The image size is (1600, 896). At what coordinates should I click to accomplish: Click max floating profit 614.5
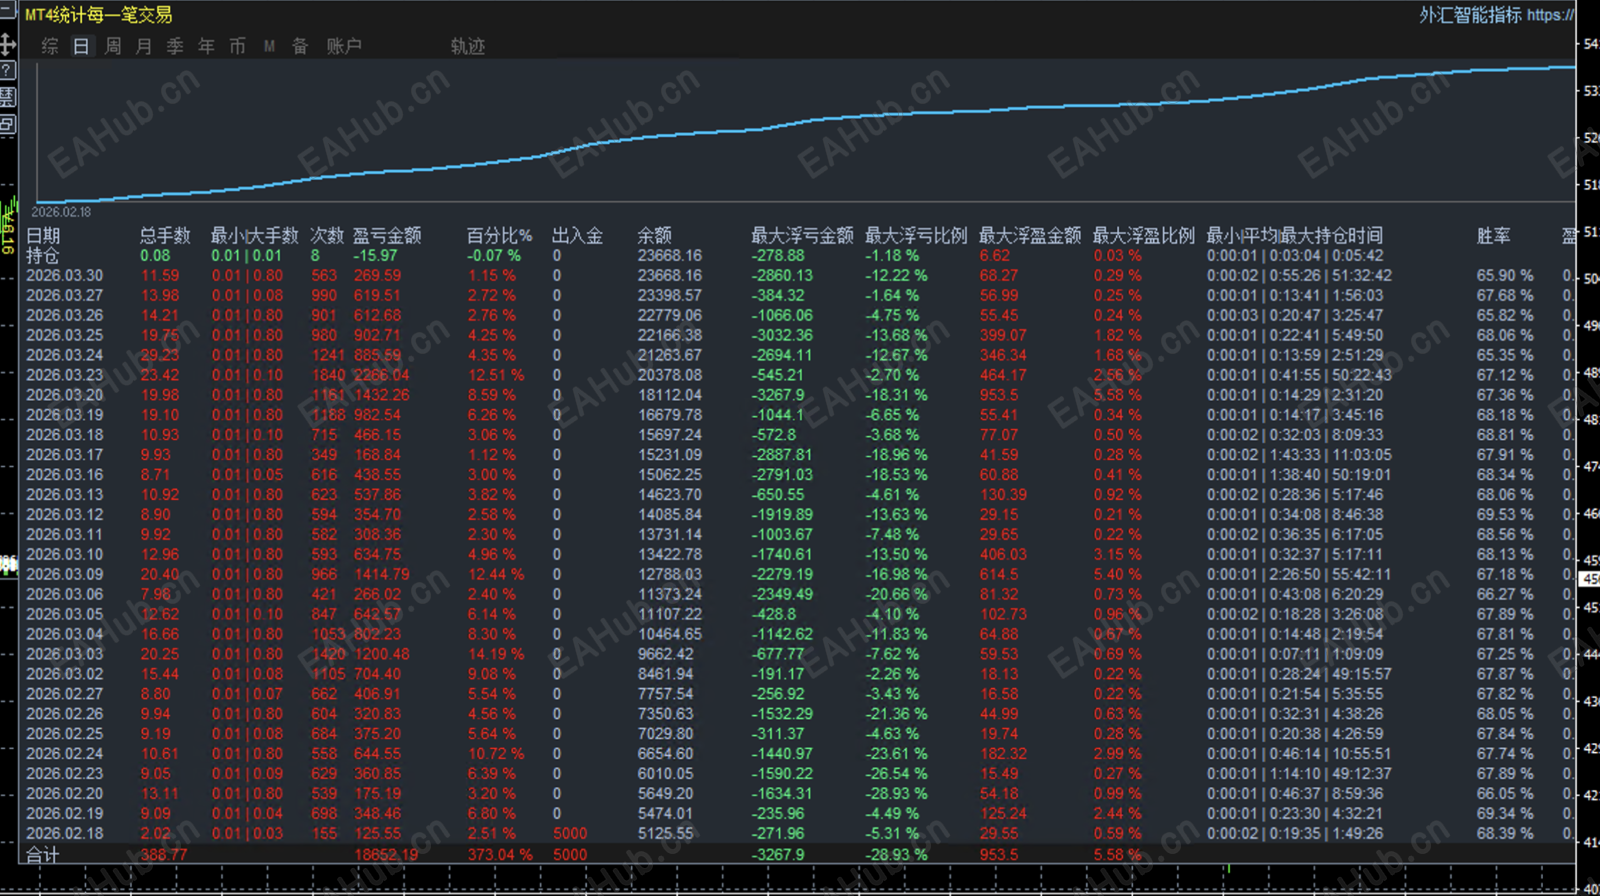coord(1000,575)
